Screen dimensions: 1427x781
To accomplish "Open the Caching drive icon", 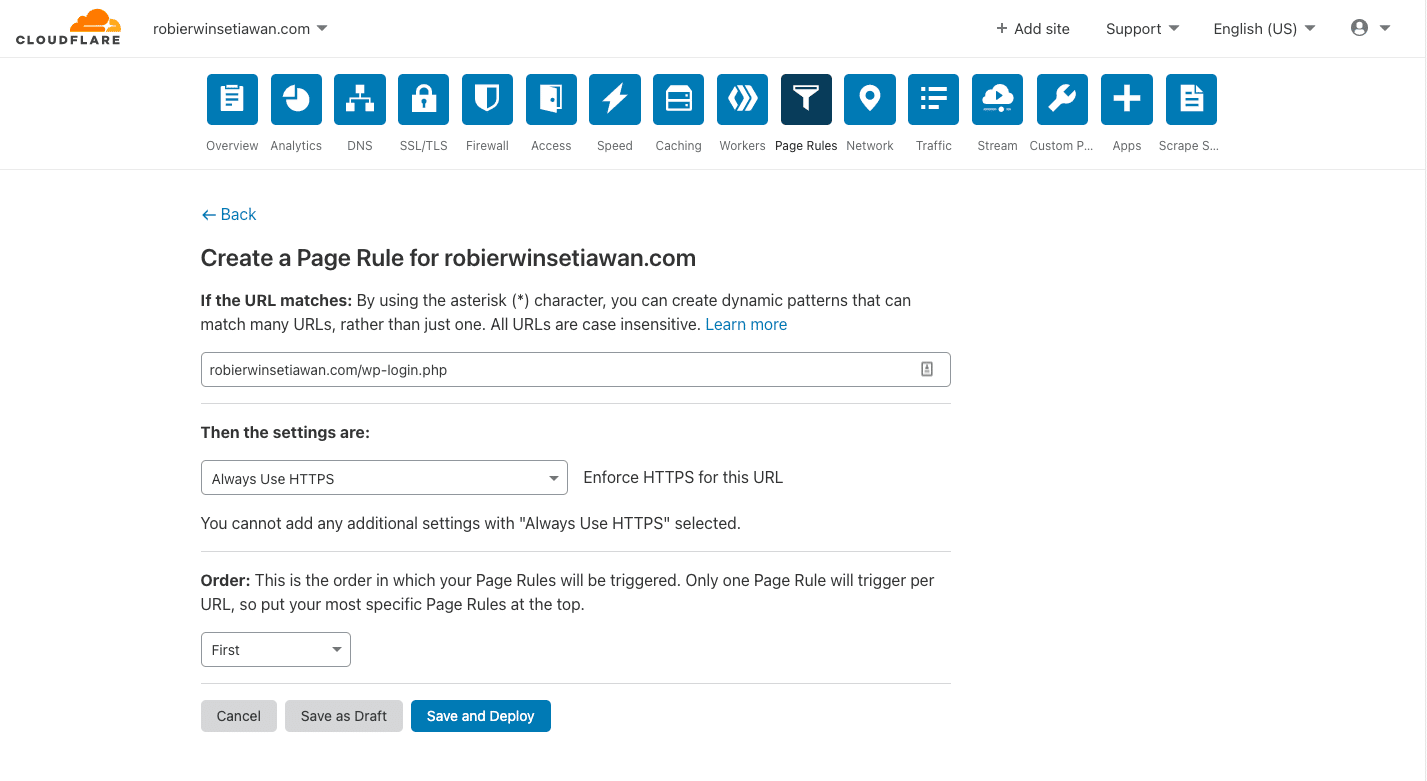I will point(679,99).
